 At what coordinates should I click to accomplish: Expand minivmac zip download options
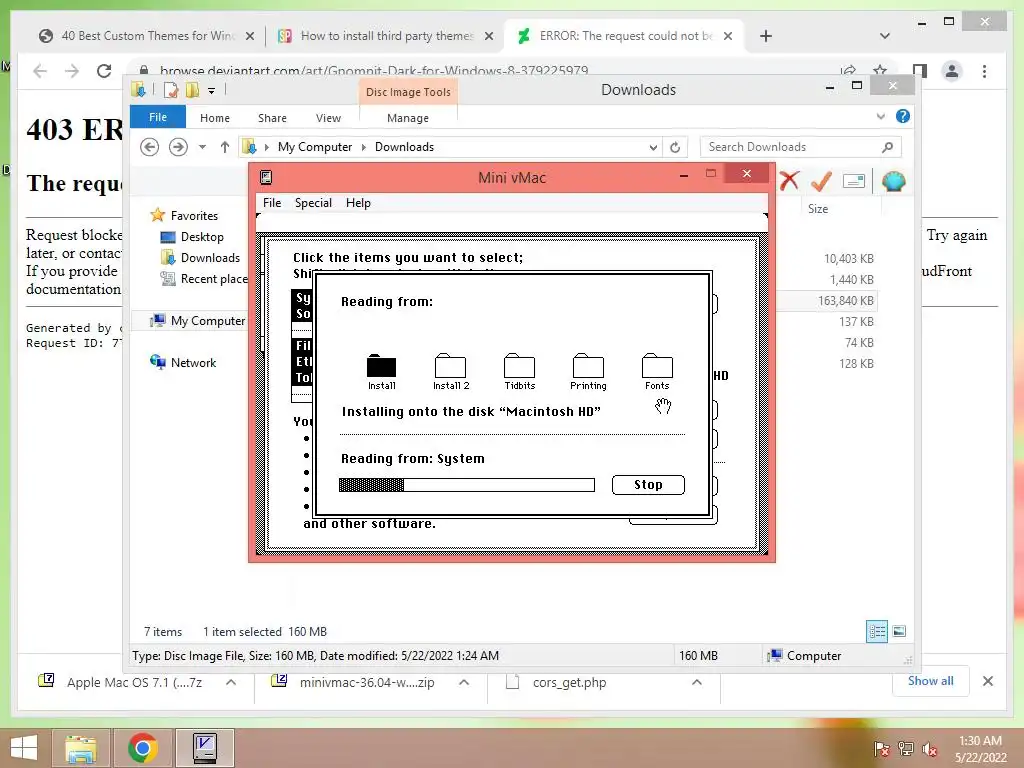tap(464, 682)
